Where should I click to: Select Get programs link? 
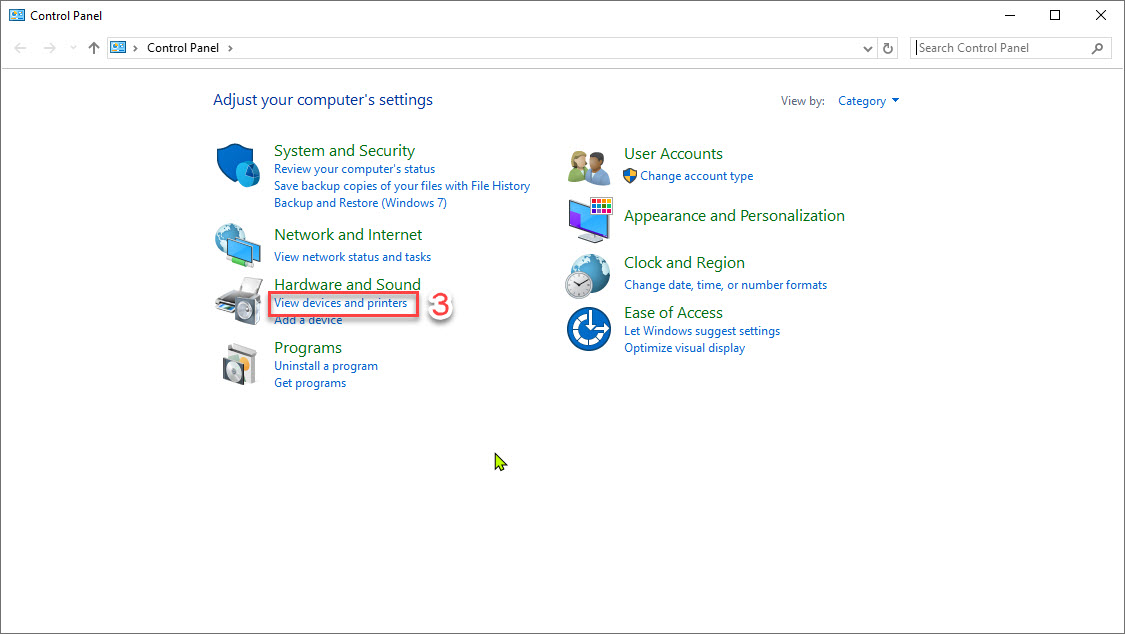(x=310, y=383)
